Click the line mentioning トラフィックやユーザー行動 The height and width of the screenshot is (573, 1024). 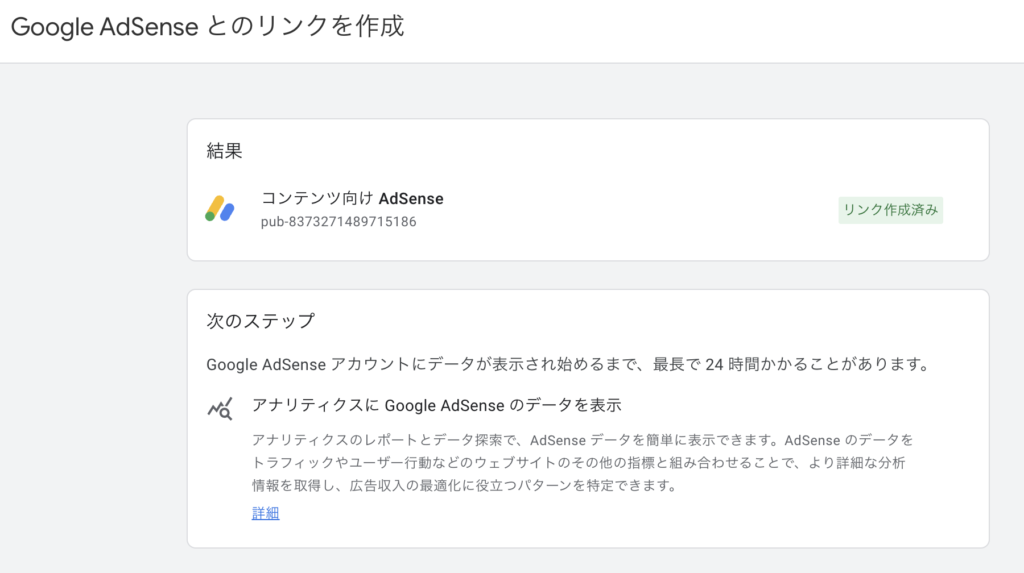(x=579, y=463)
